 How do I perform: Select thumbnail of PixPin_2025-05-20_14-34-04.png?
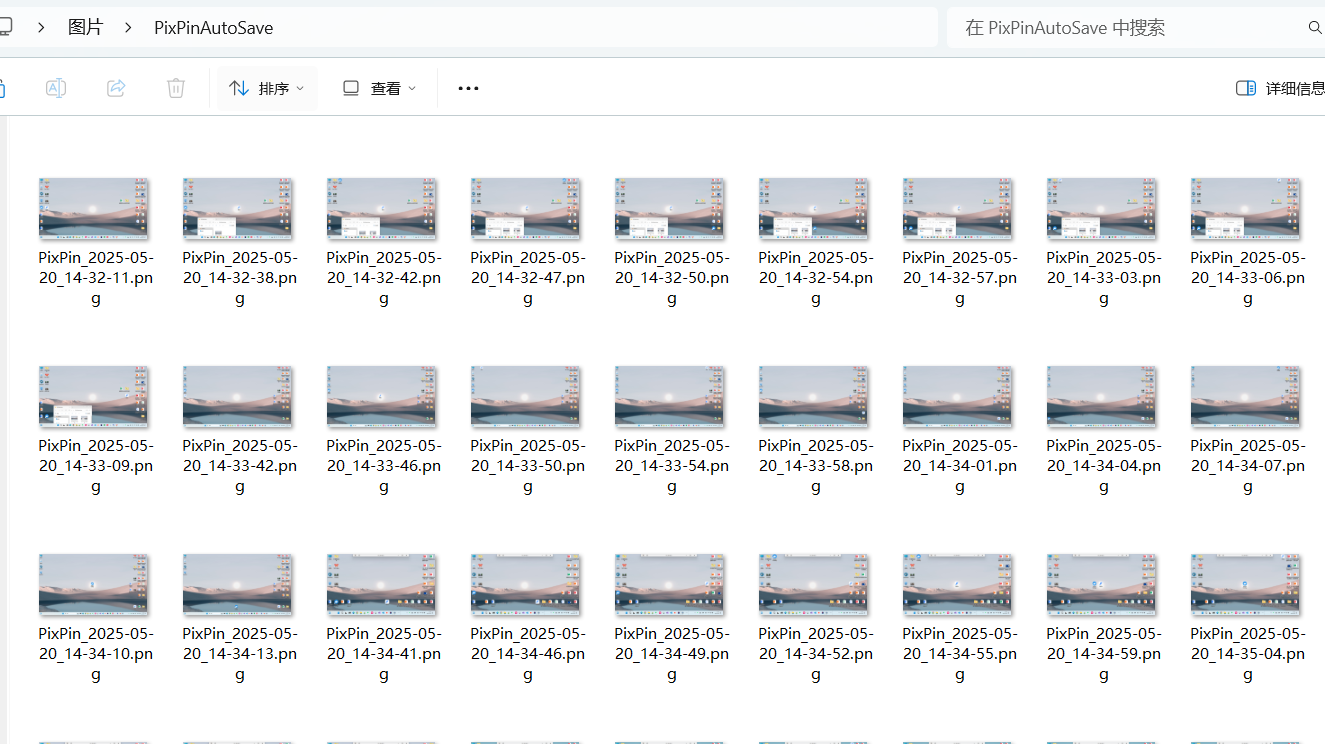click(x=1102, y=397)
